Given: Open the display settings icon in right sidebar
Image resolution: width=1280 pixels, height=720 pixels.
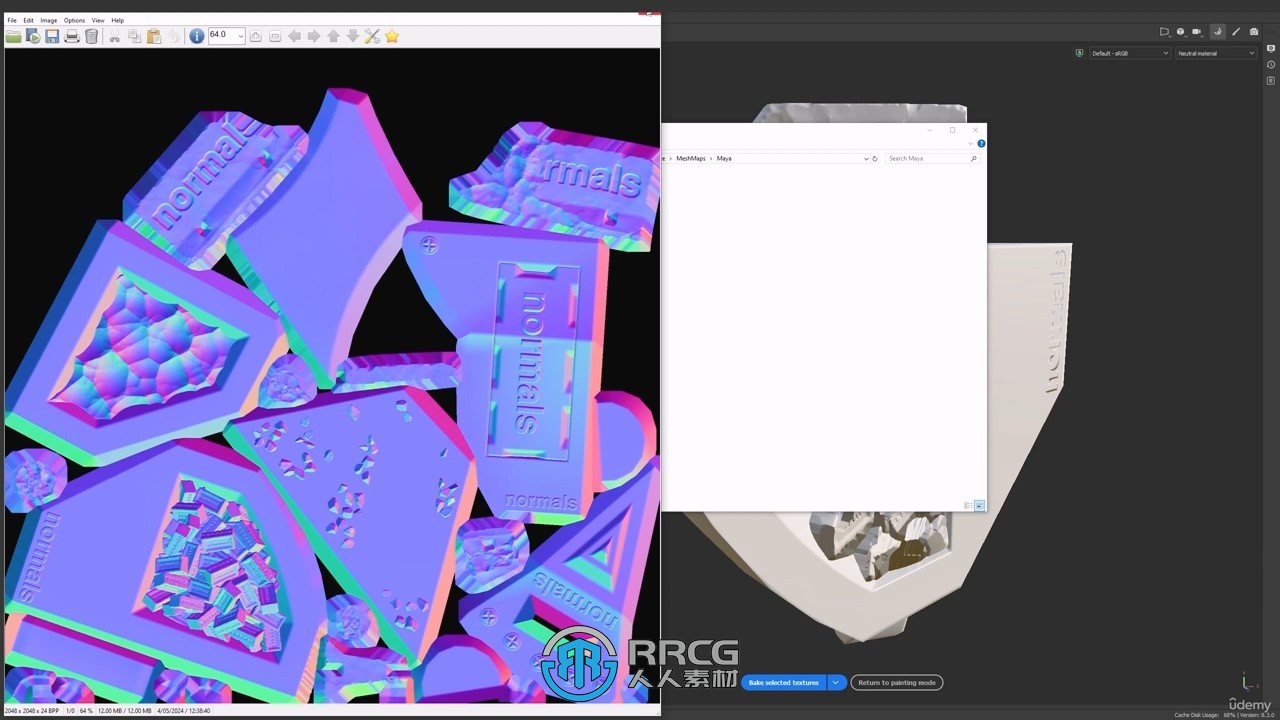Looking at the screenshot, I should [1271, 48].
